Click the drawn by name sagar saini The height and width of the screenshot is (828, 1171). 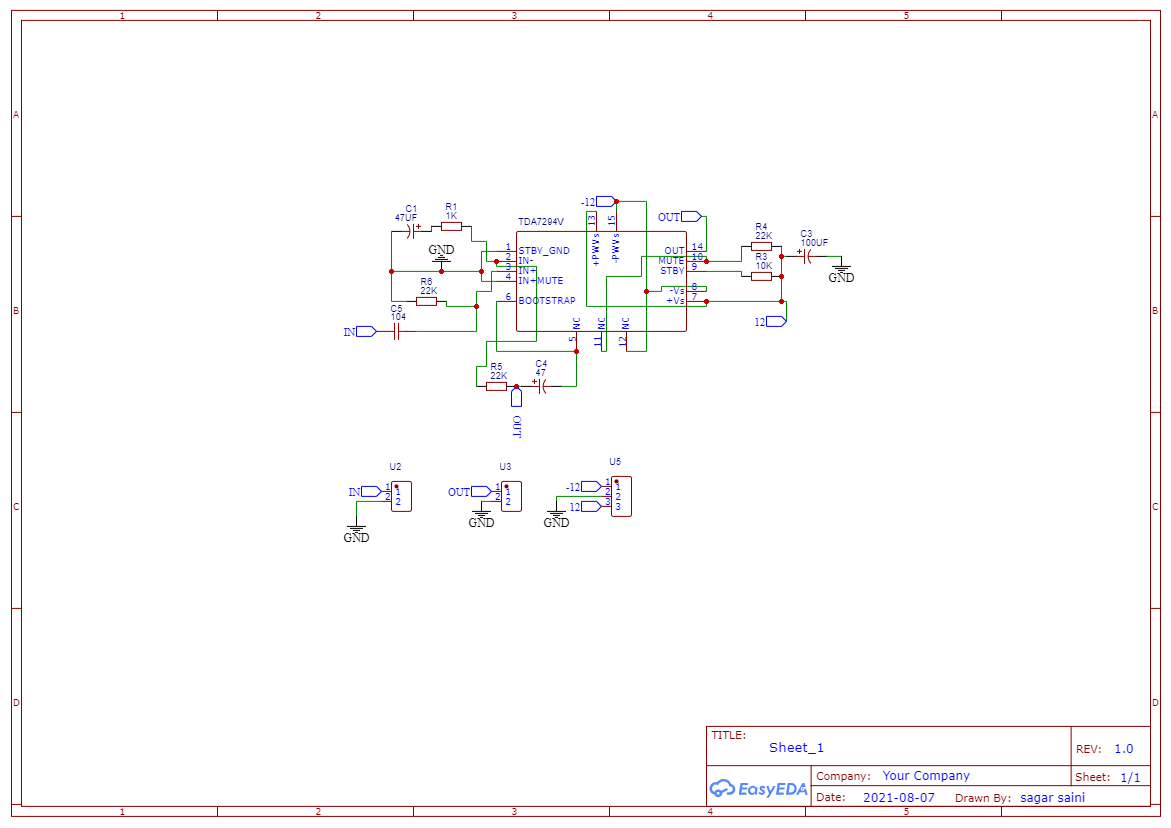(x=1052, y=797)
